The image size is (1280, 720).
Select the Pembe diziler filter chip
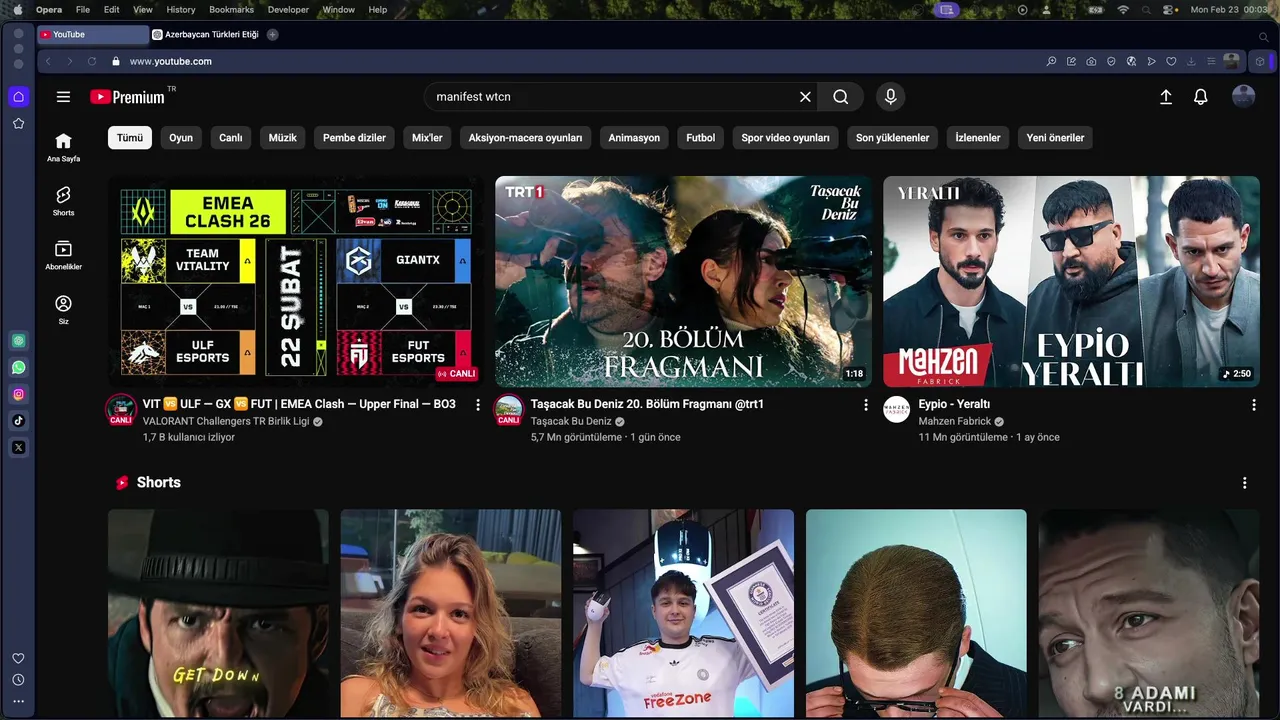click(x=354, y=138)
